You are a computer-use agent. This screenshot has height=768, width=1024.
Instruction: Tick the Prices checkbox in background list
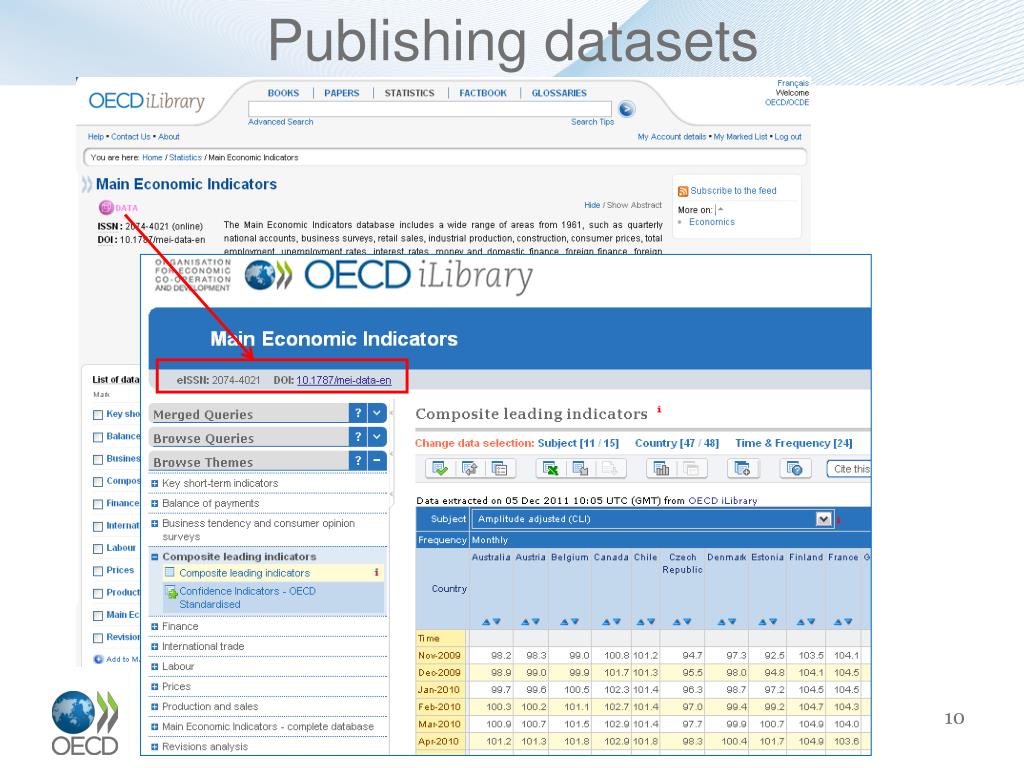pos(98,571)
